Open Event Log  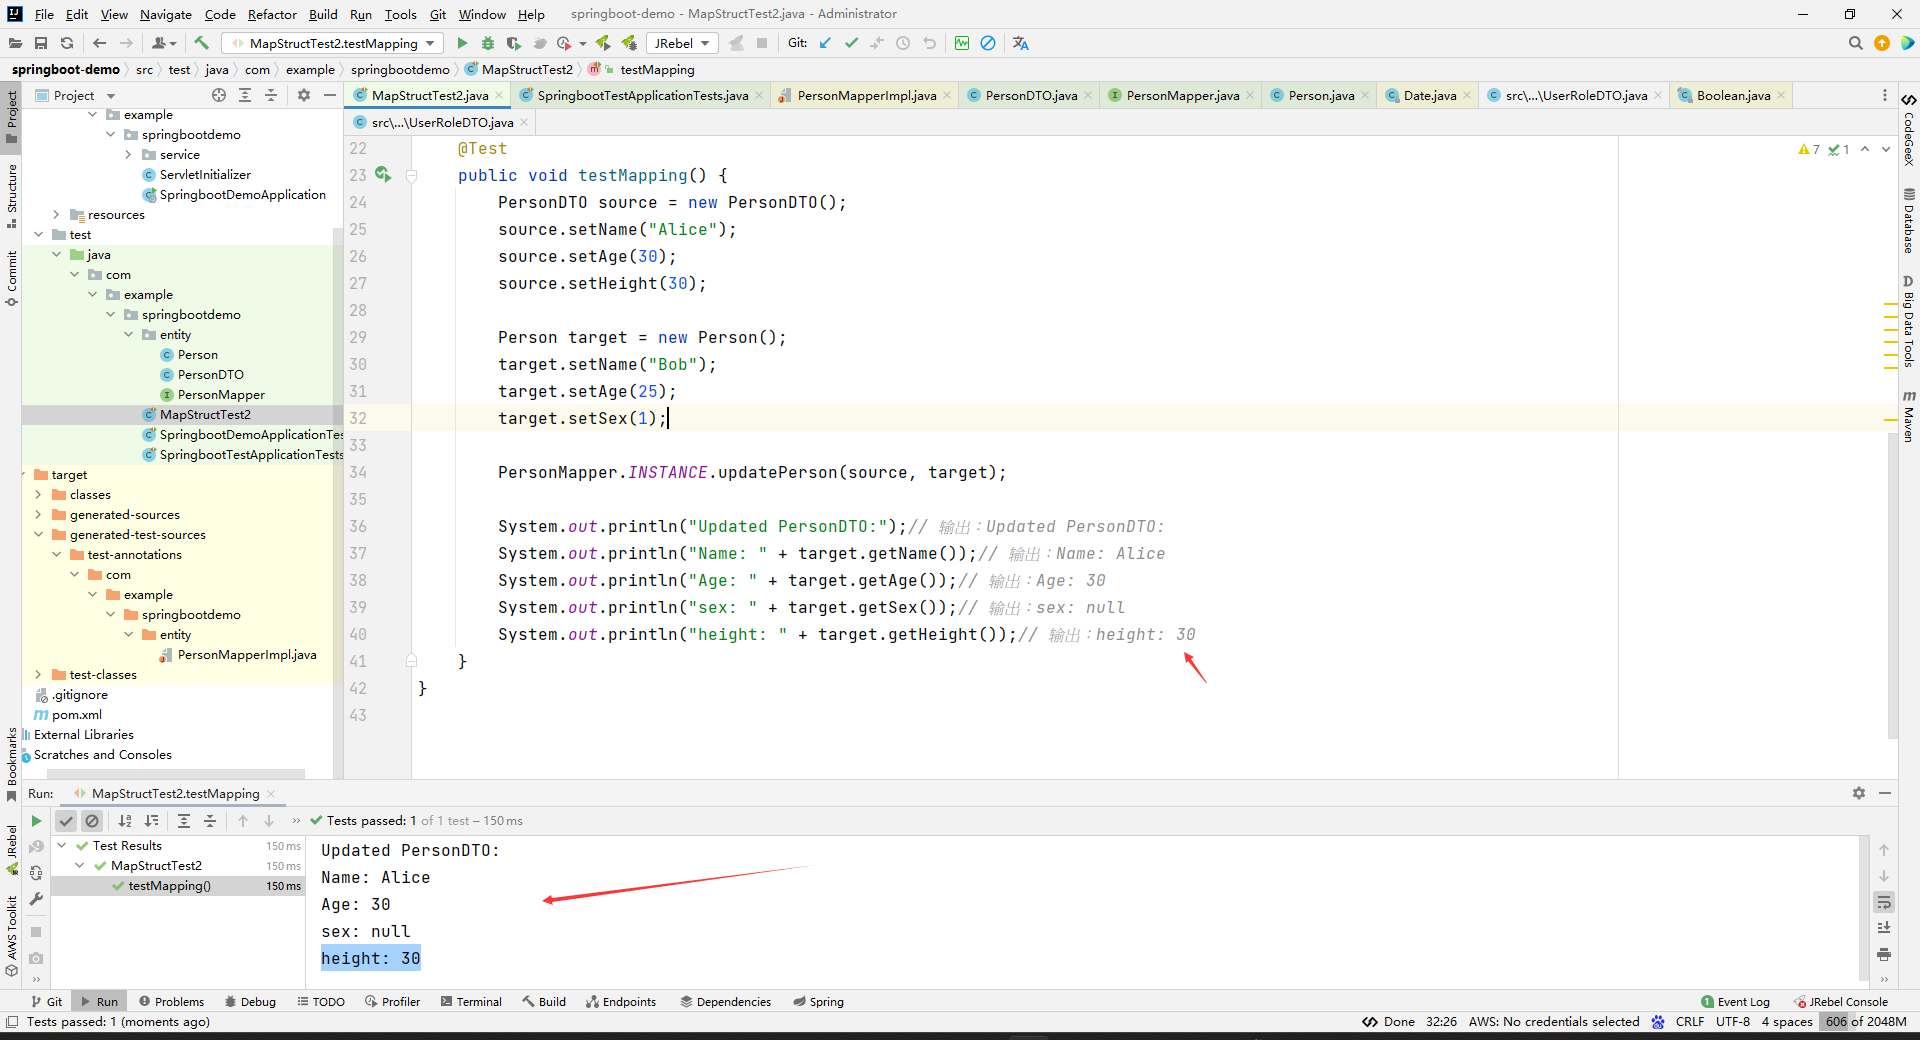1735,1002
